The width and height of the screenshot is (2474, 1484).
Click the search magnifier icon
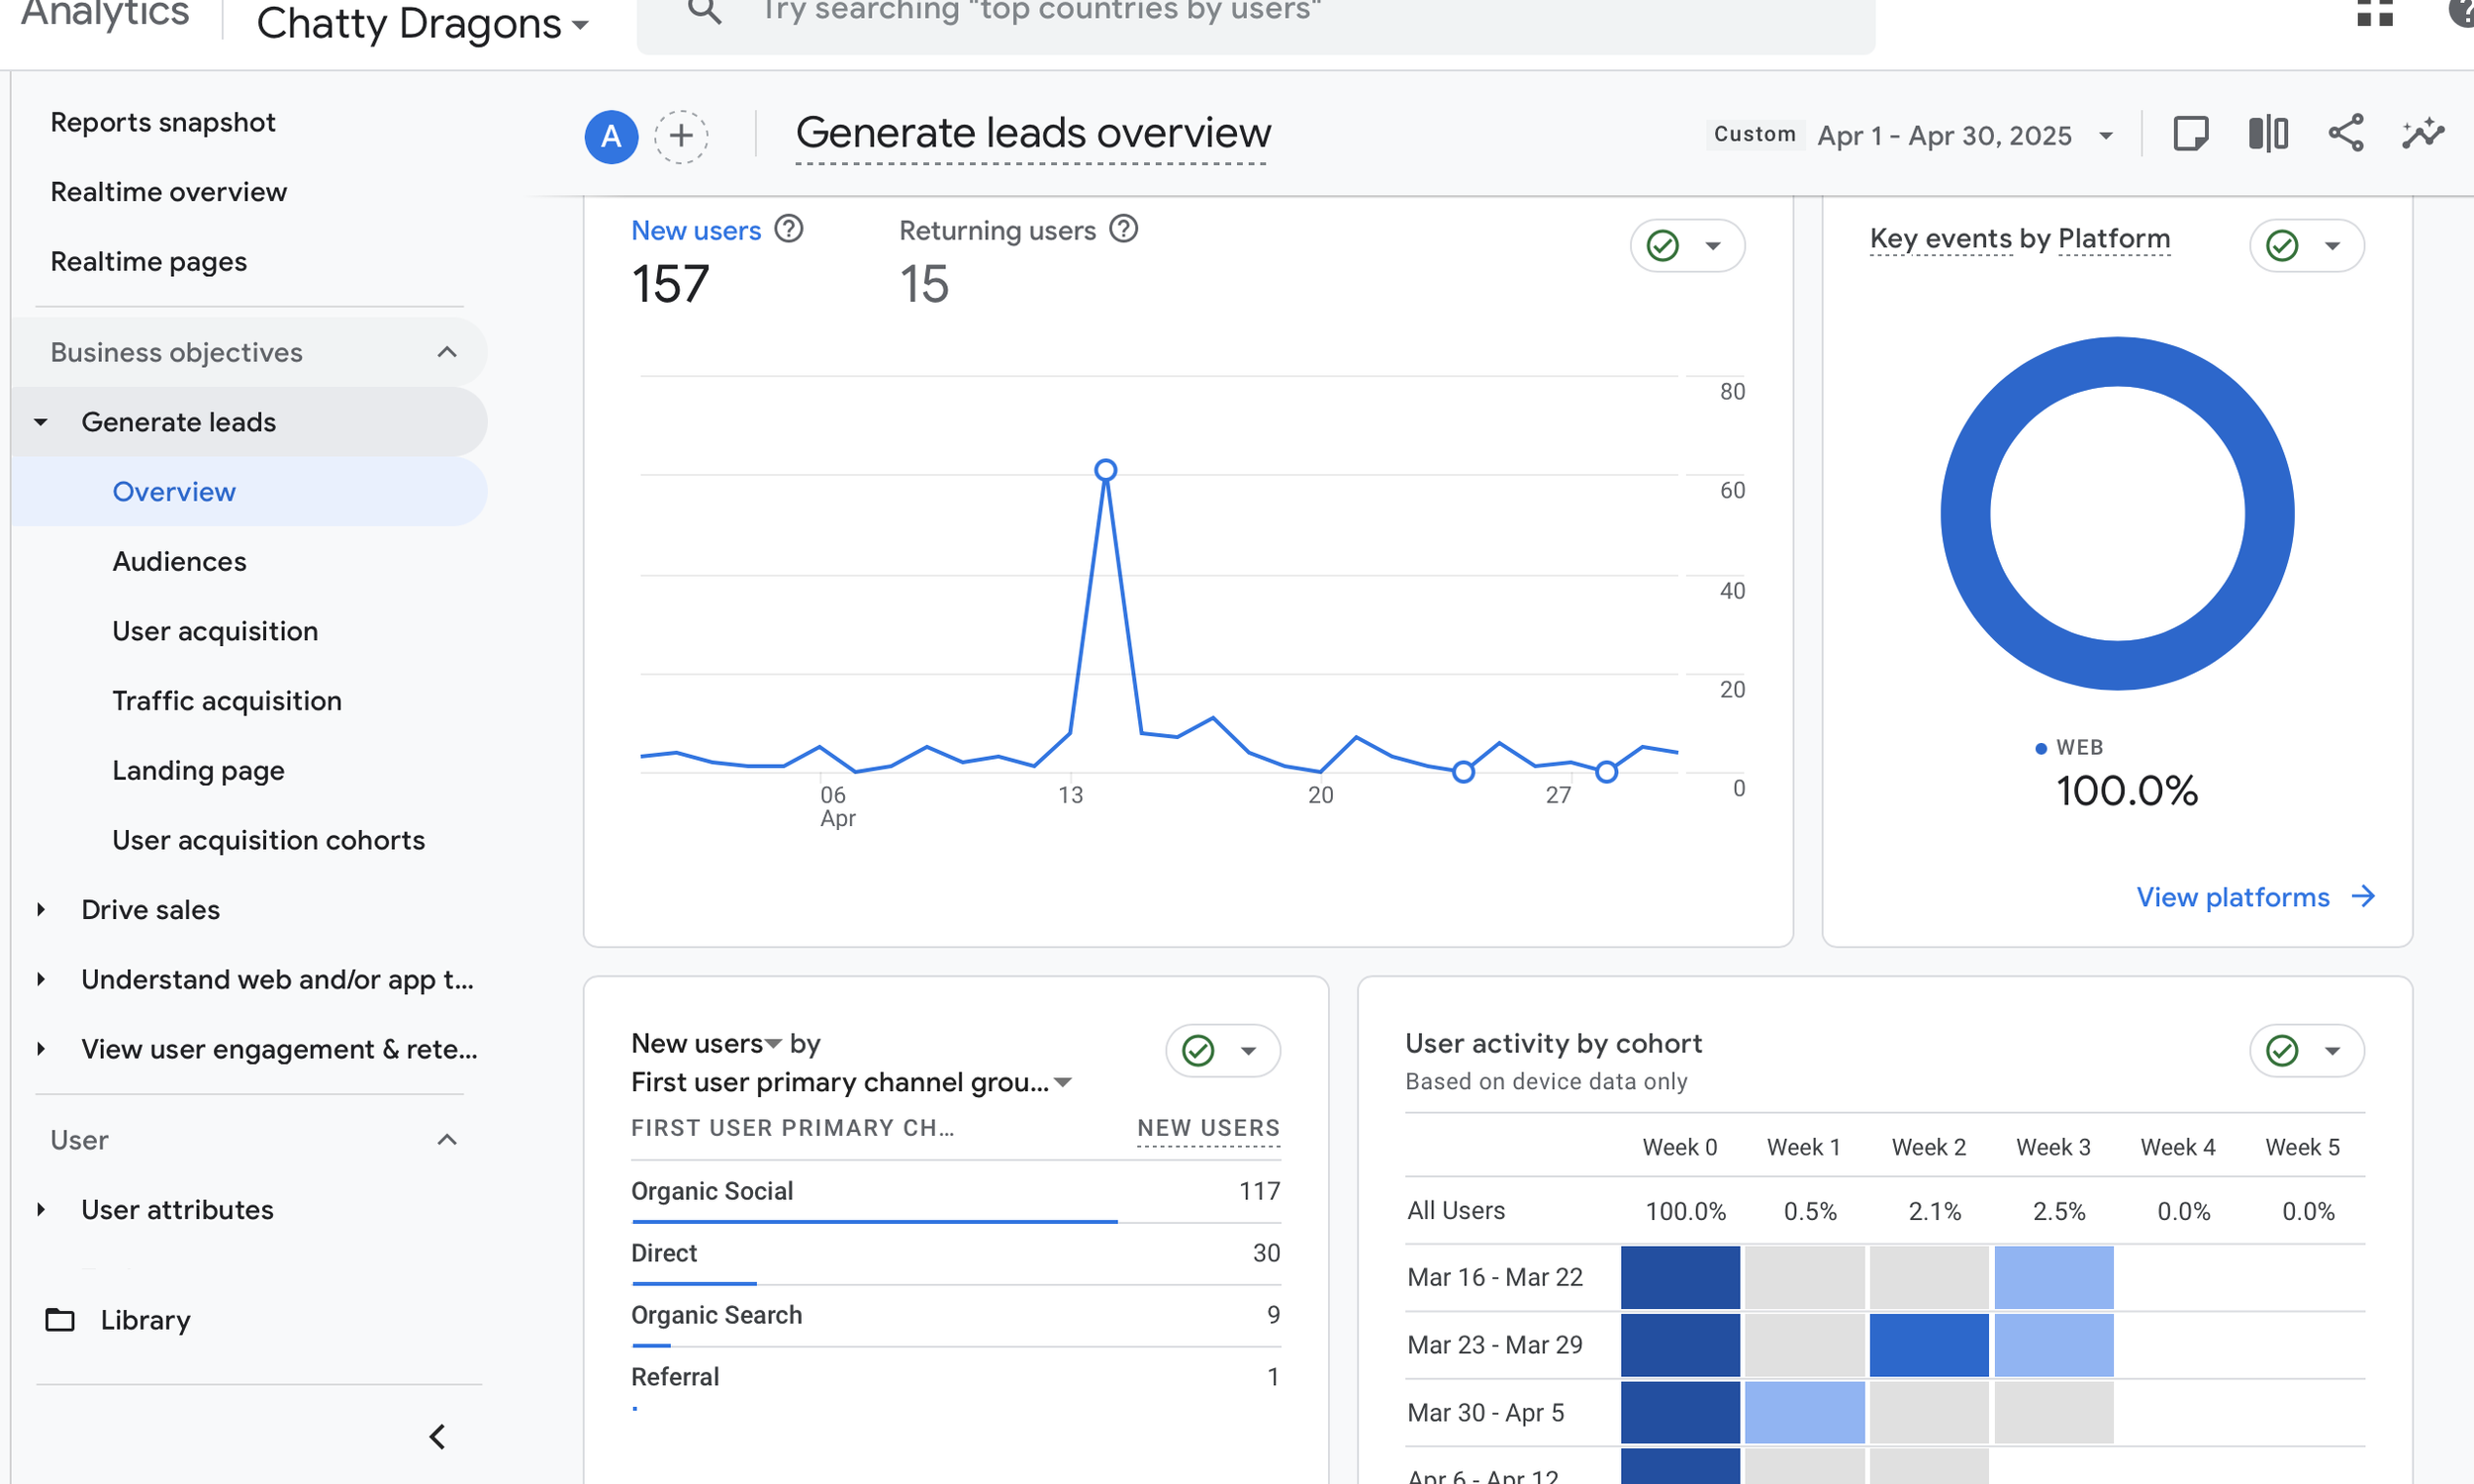704,12
